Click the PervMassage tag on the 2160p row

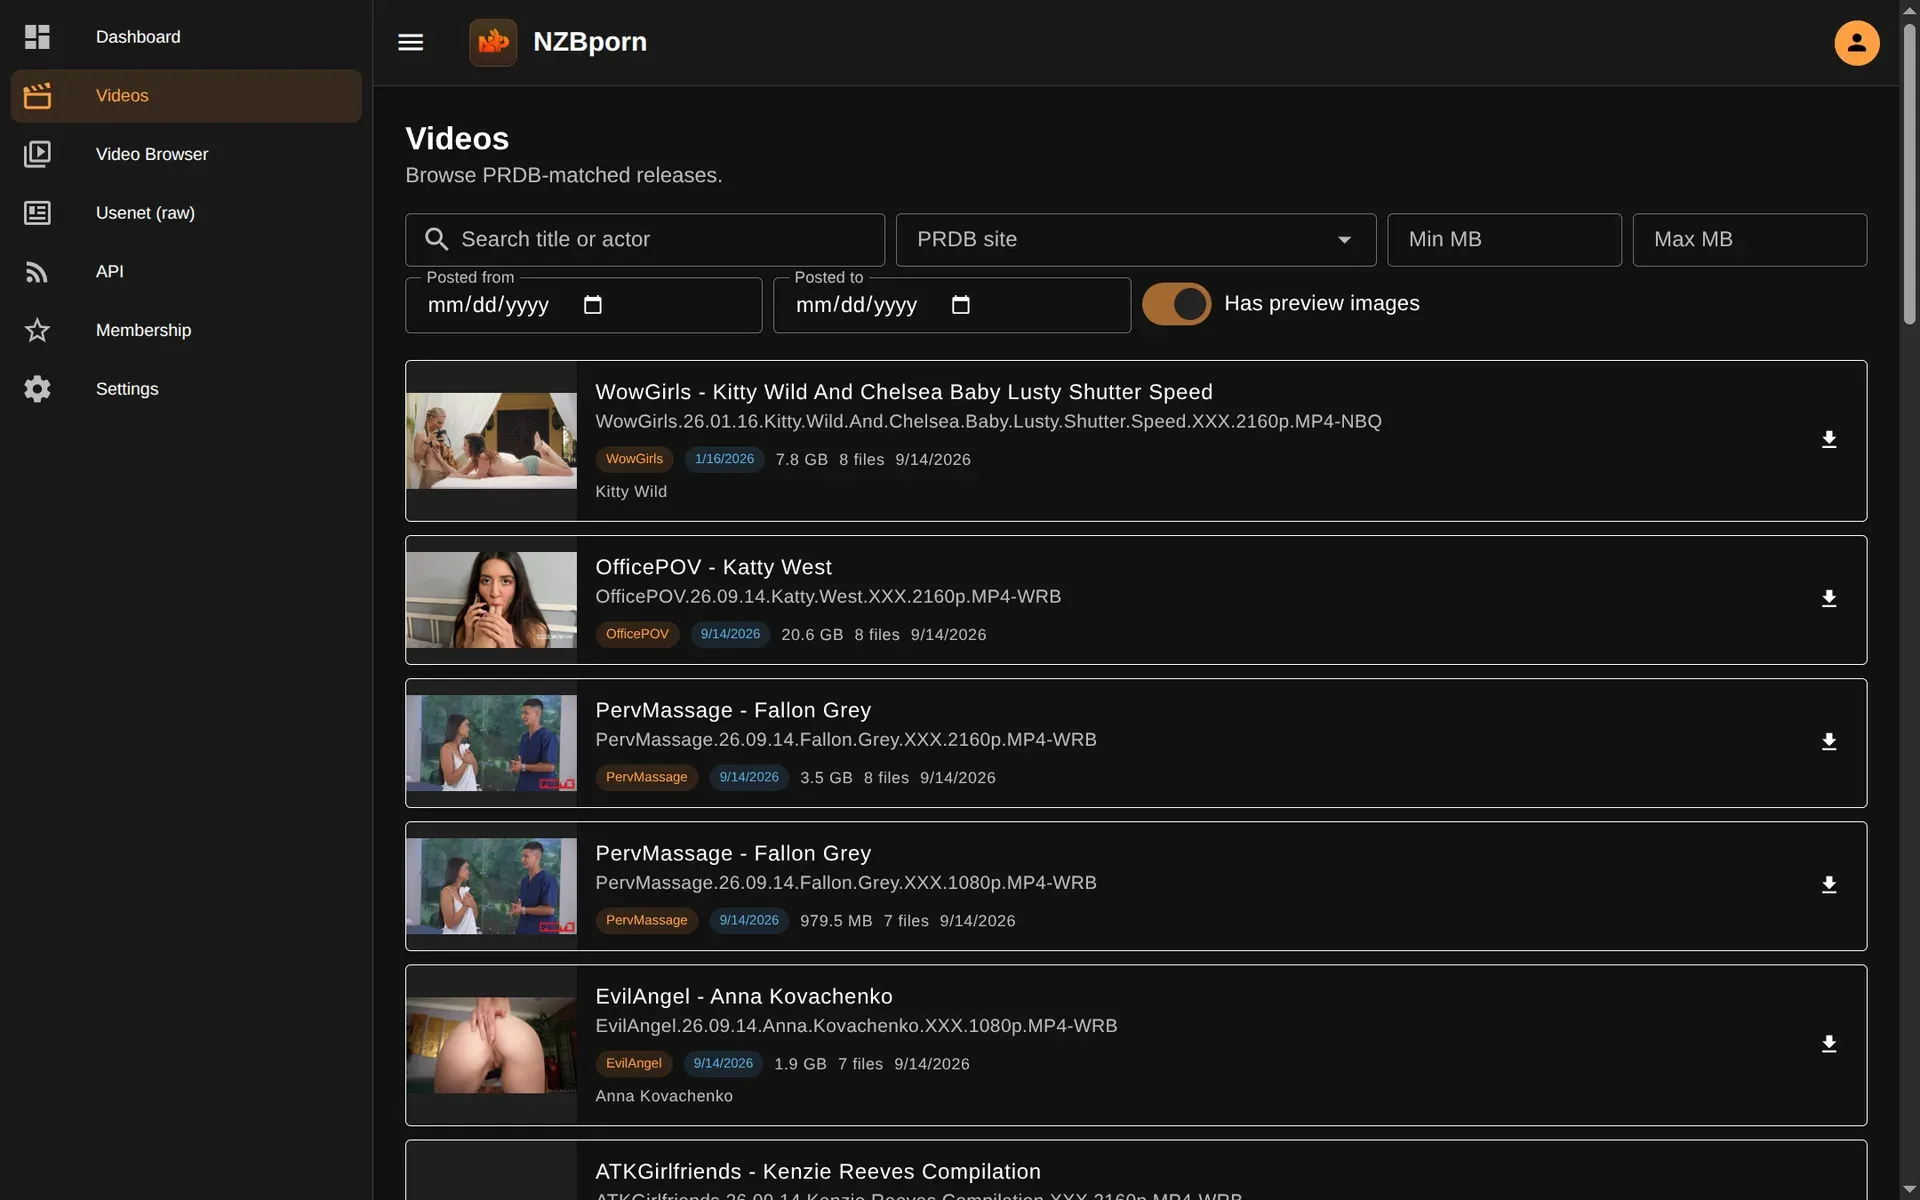[646, 777]
